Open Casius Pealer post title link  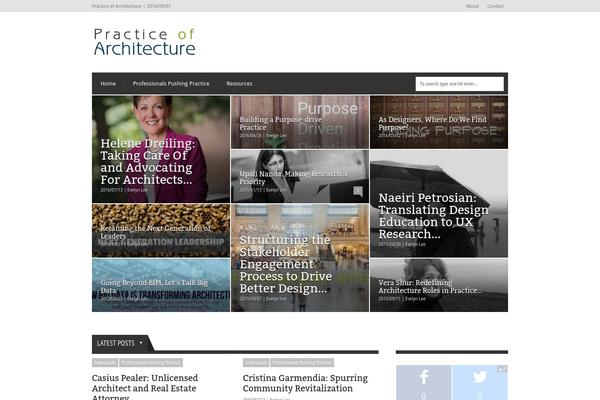(145, 388)
